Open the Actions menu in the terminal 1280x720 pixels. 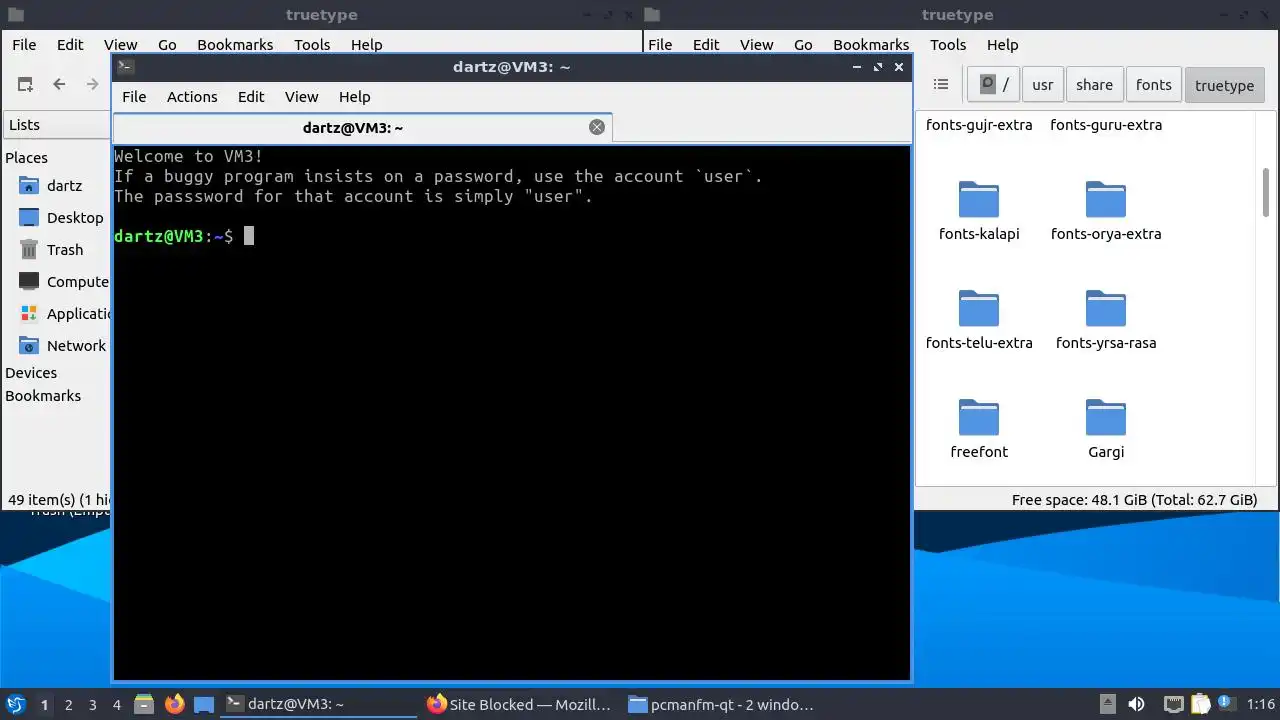click(192, 97)
